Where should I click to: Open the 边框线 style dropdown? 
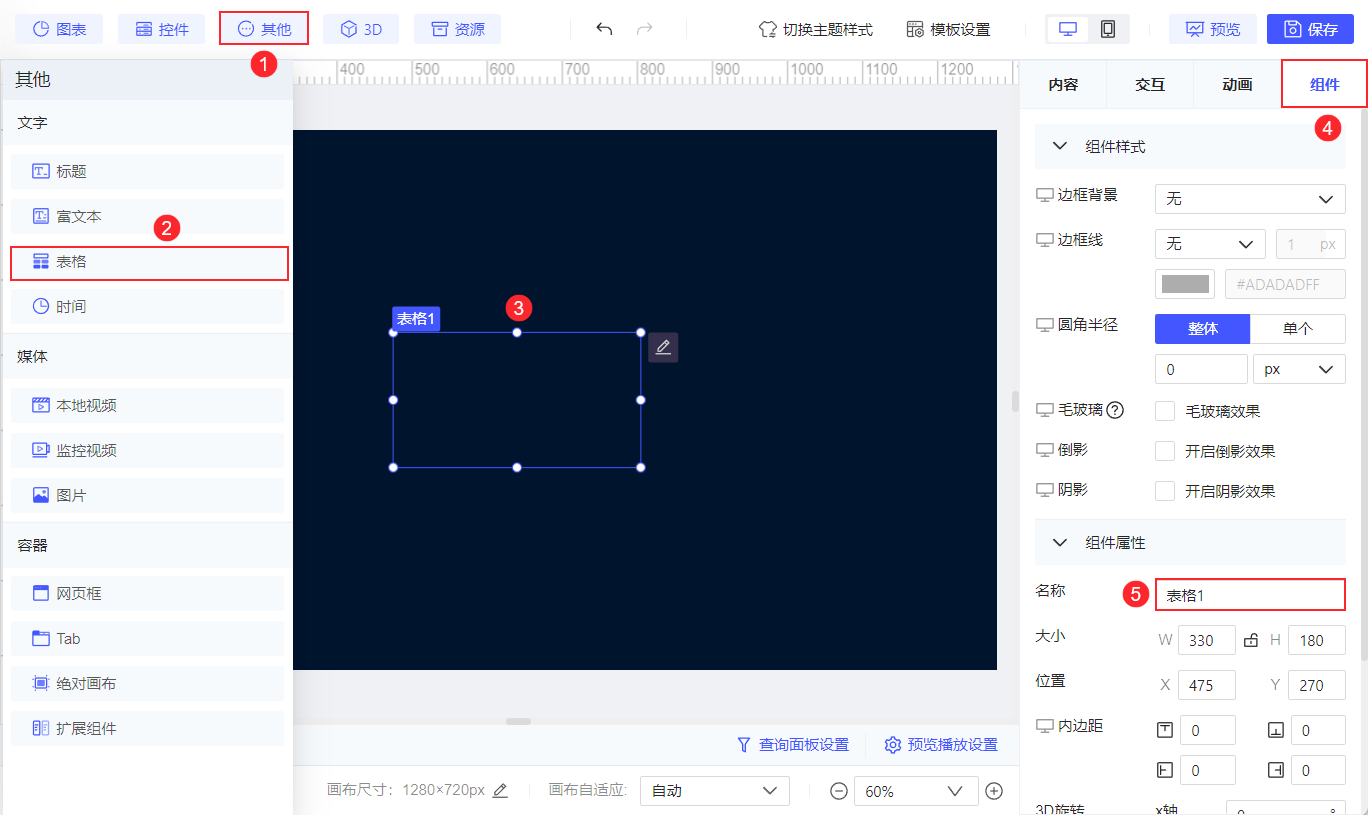[x=1210, y=244]
